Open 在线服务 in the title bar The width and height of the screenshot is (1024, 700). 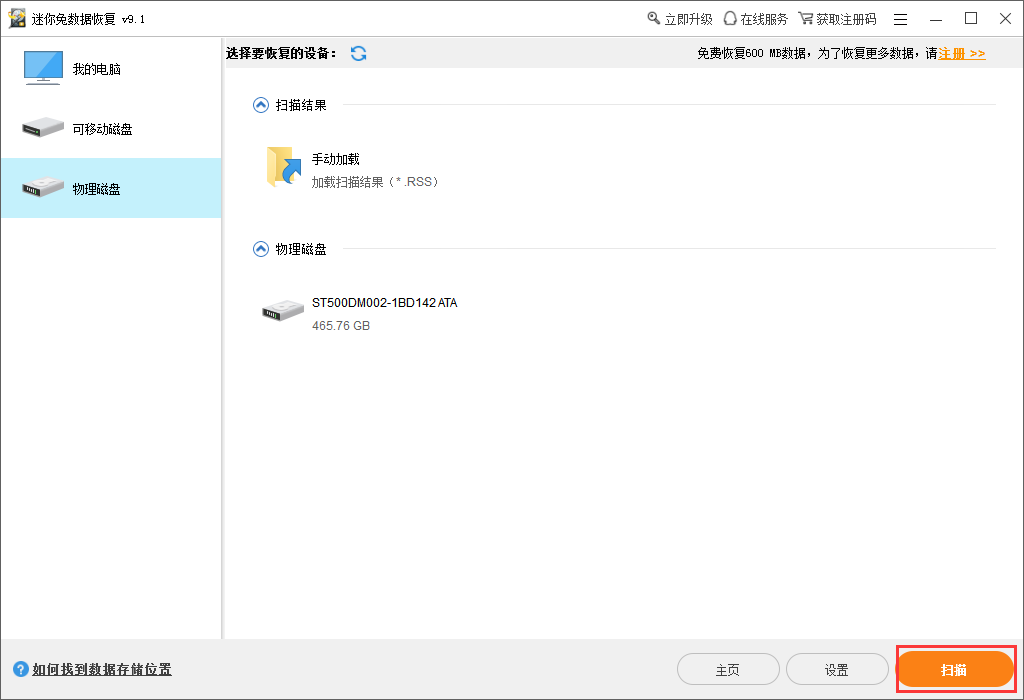756,19
